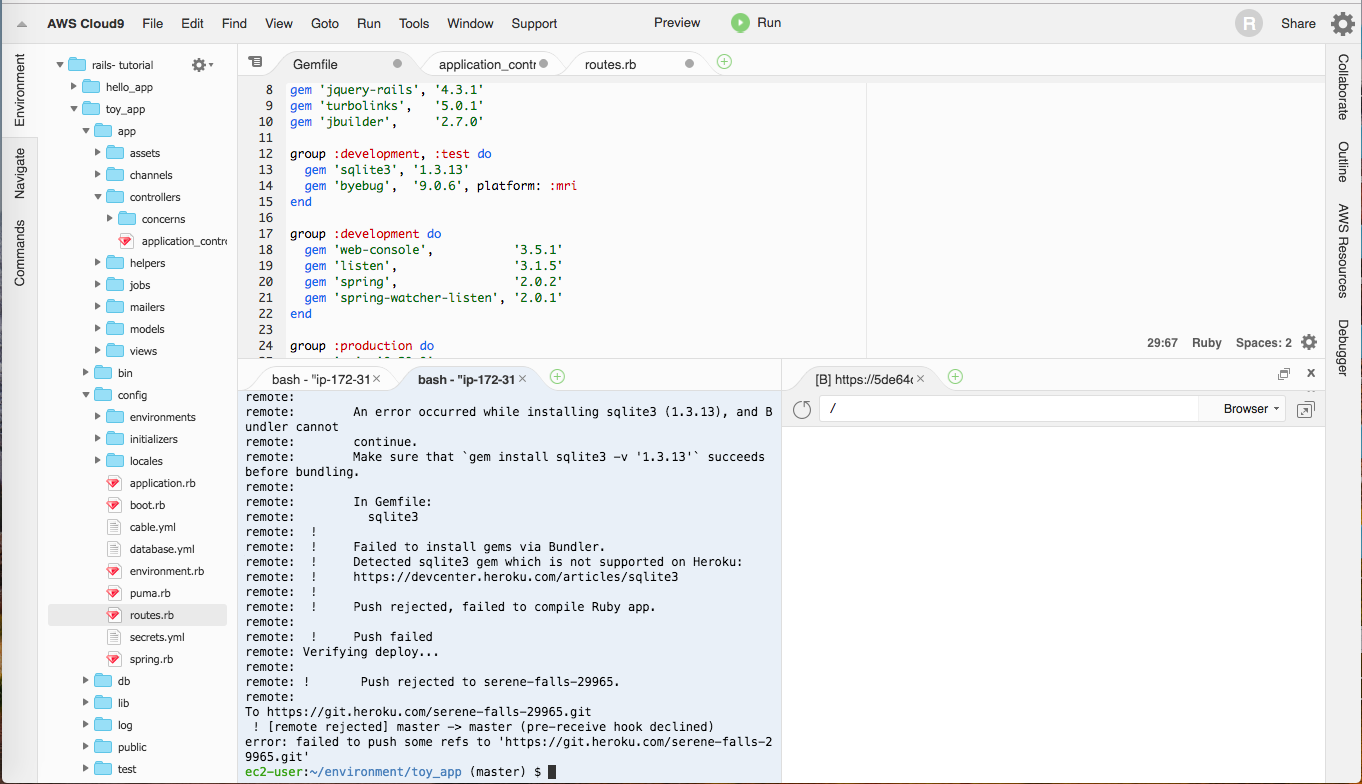Open the file list icon beside editor tabs
The height and width of the screenshot is (784, 1362).
tap(256, 61)
